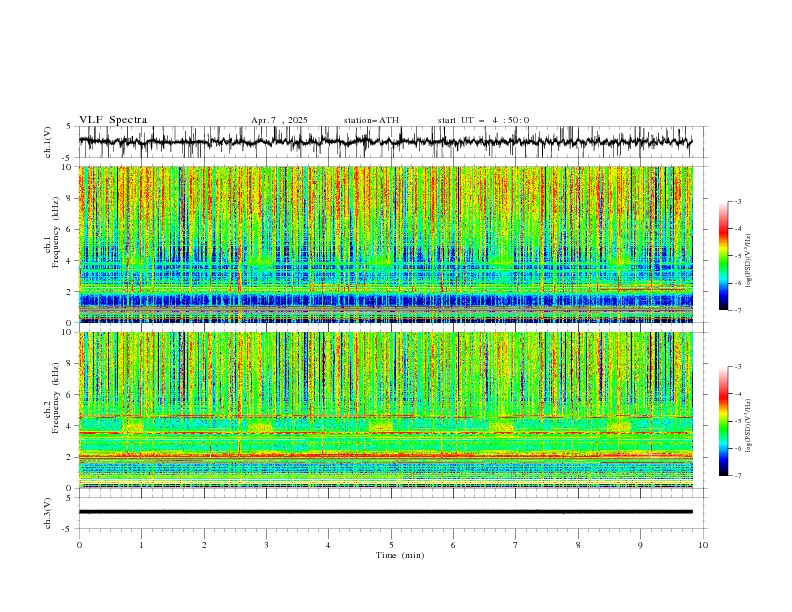
Task: Click the ch.2 color scale bar
Action: (x=723, y=421)
